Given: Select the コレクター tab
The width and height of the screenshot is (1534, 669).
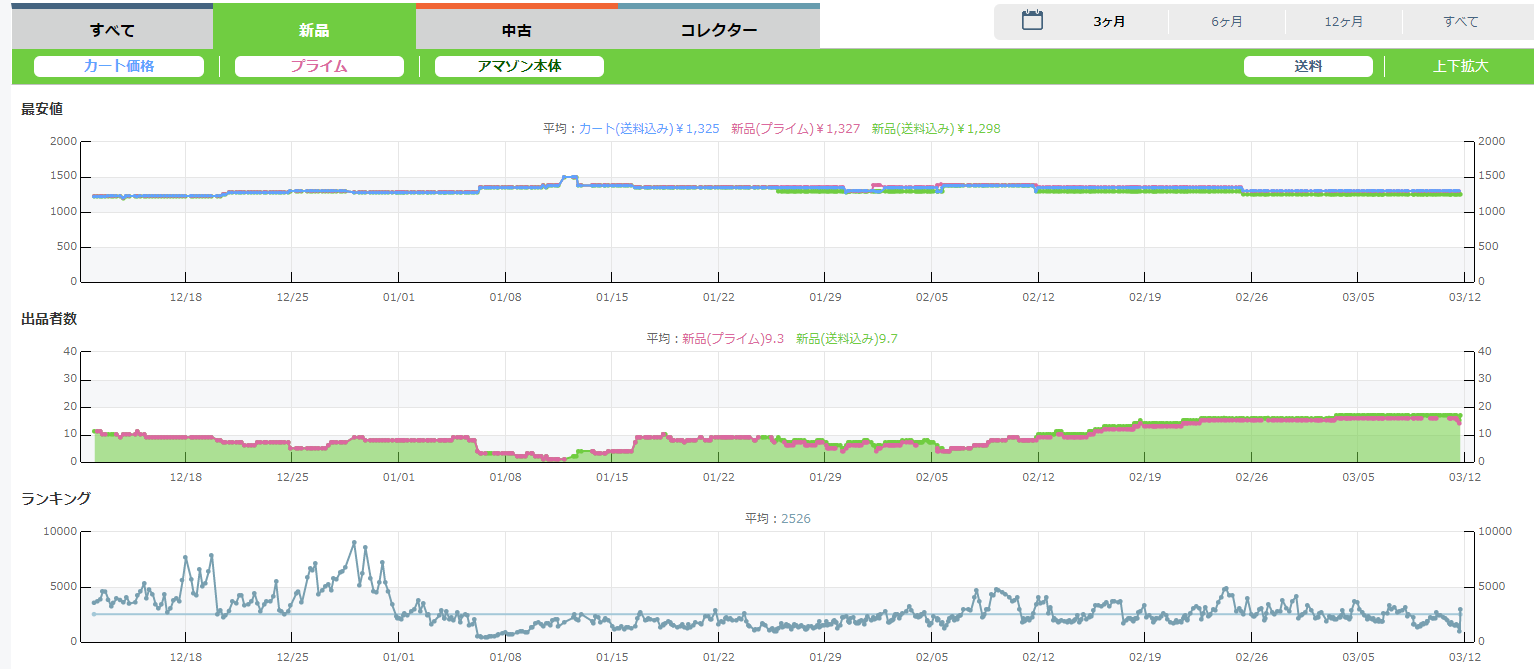Looking at the screenshot, I should (718, 30).
